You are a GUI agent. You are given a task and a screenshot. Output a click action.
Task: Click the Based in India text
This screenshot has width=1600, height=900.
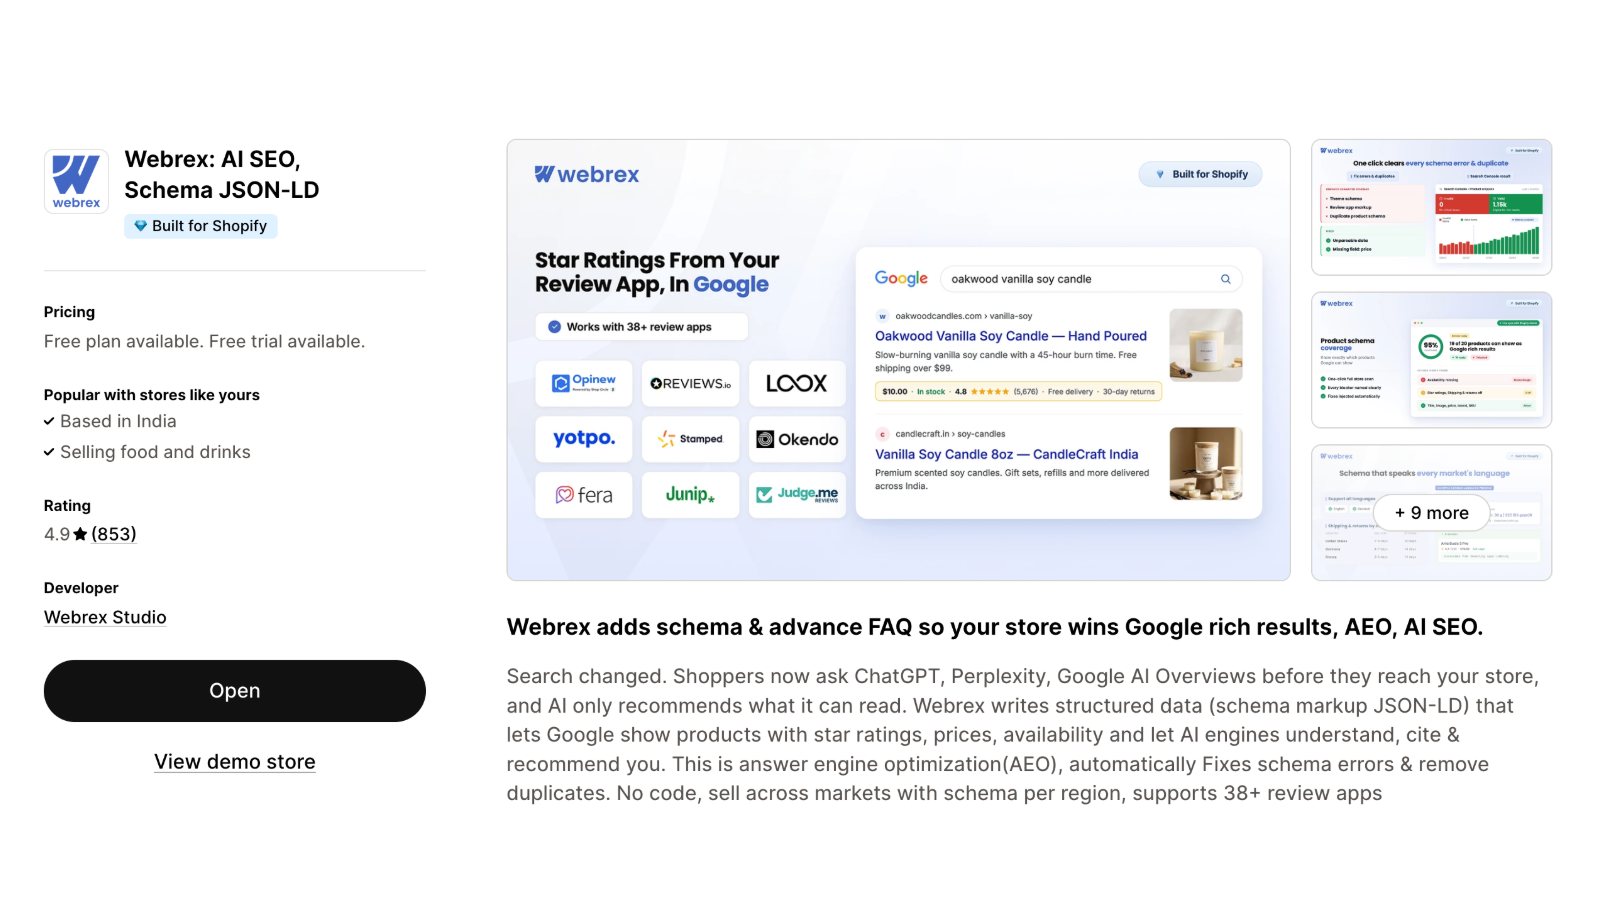pos(118,422)
